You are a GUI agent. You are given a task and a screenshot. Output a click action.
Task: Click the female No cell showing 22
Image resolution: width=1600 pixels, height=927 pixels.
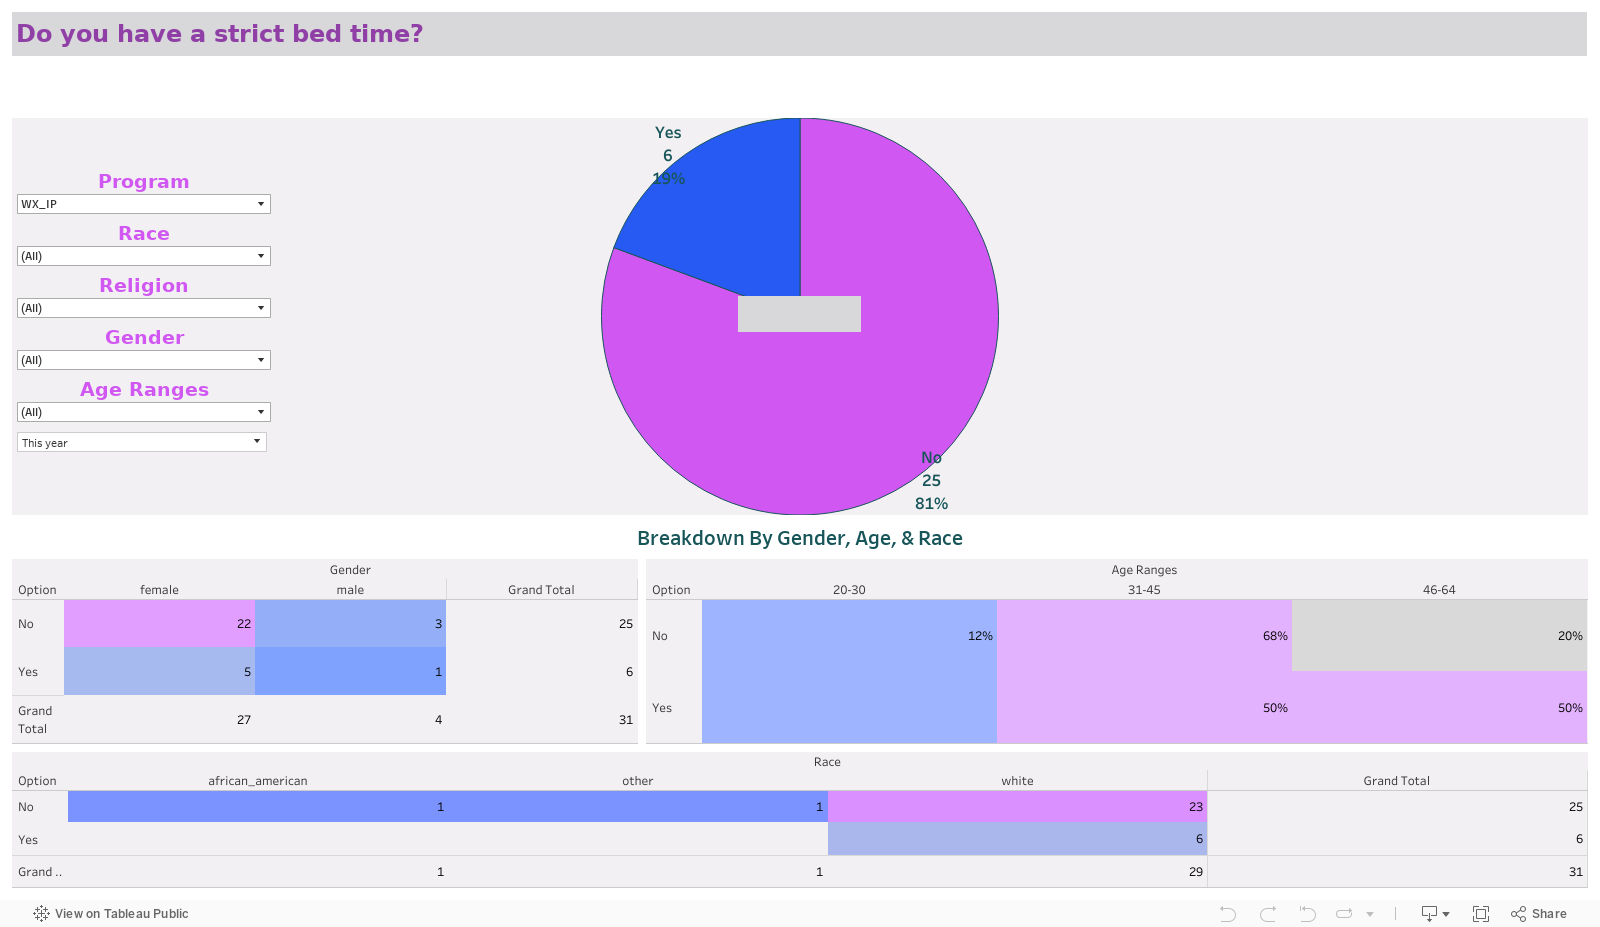click(x=159, y=623)
